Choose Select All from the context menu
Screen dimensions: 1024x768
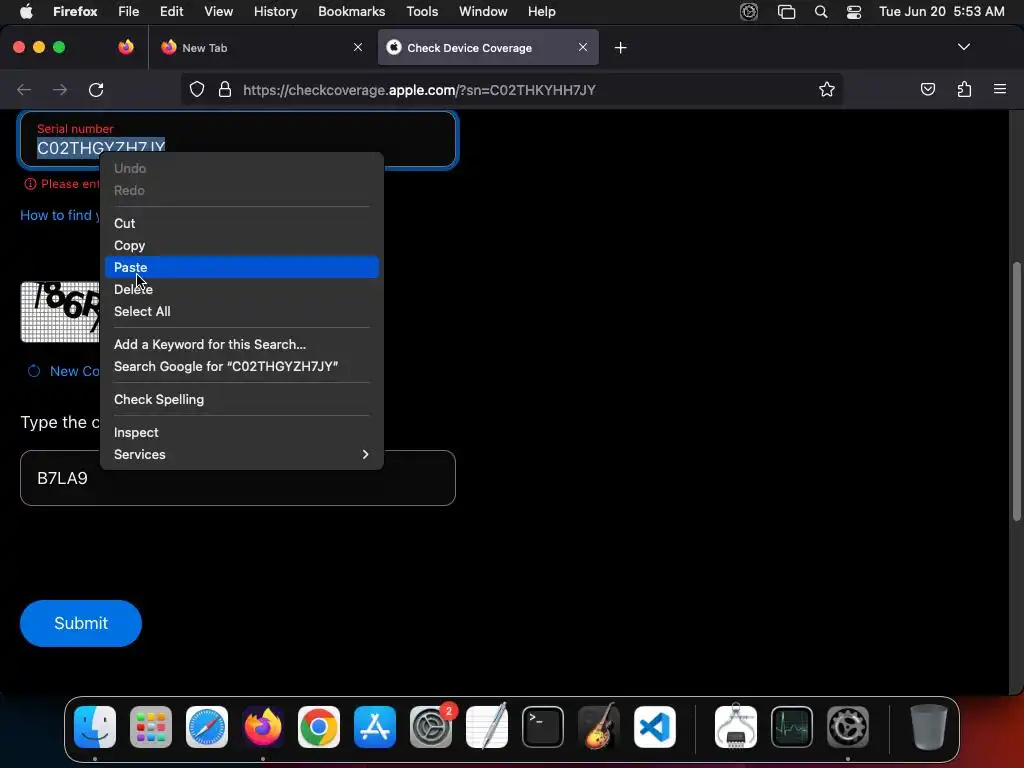(x=242, y=312)
